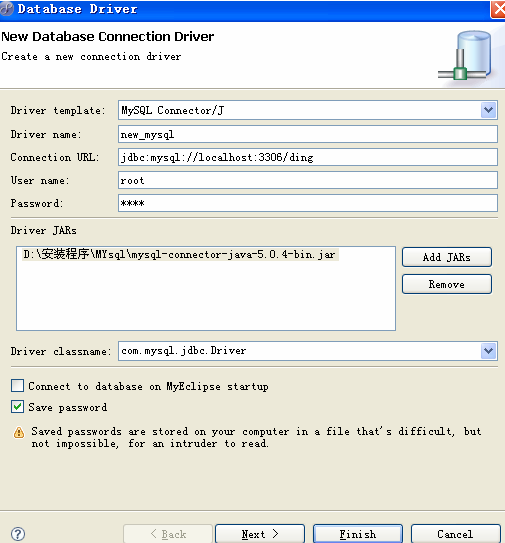Screen dimensions: 505x543
Task: Click the database driver banner image
Action: tap(467, 55)
